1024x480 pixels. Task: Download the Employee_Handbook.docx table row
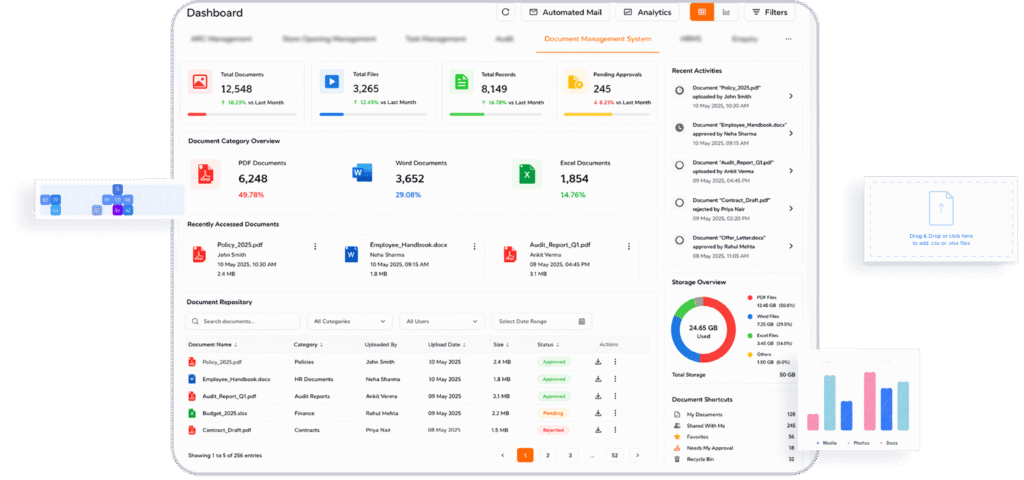tap(598, 379)
